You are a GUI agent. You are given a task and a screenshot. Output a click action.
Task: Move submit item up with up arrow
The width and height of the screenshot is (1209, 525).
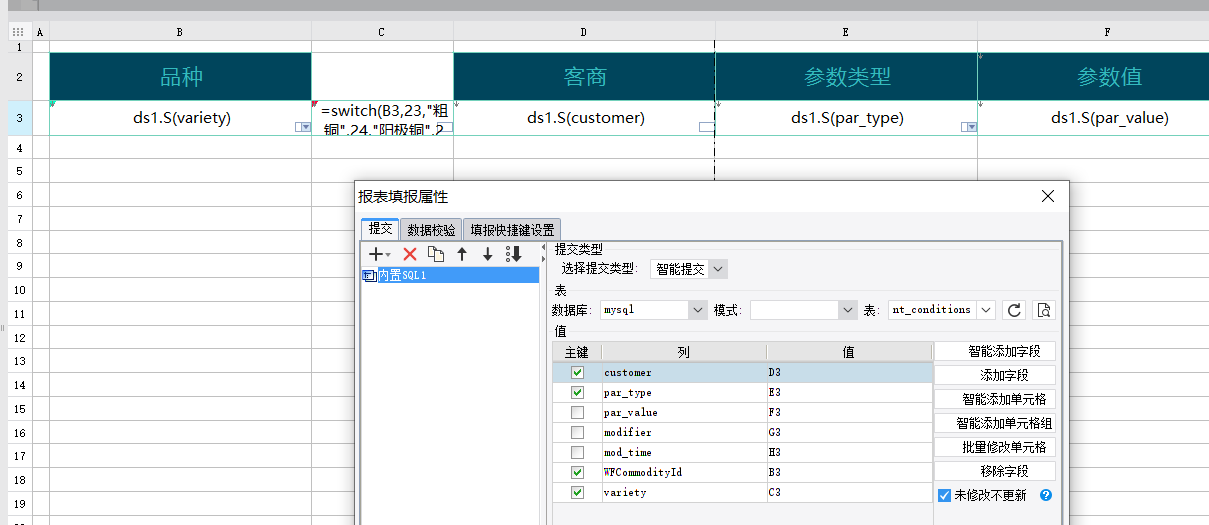462,254
